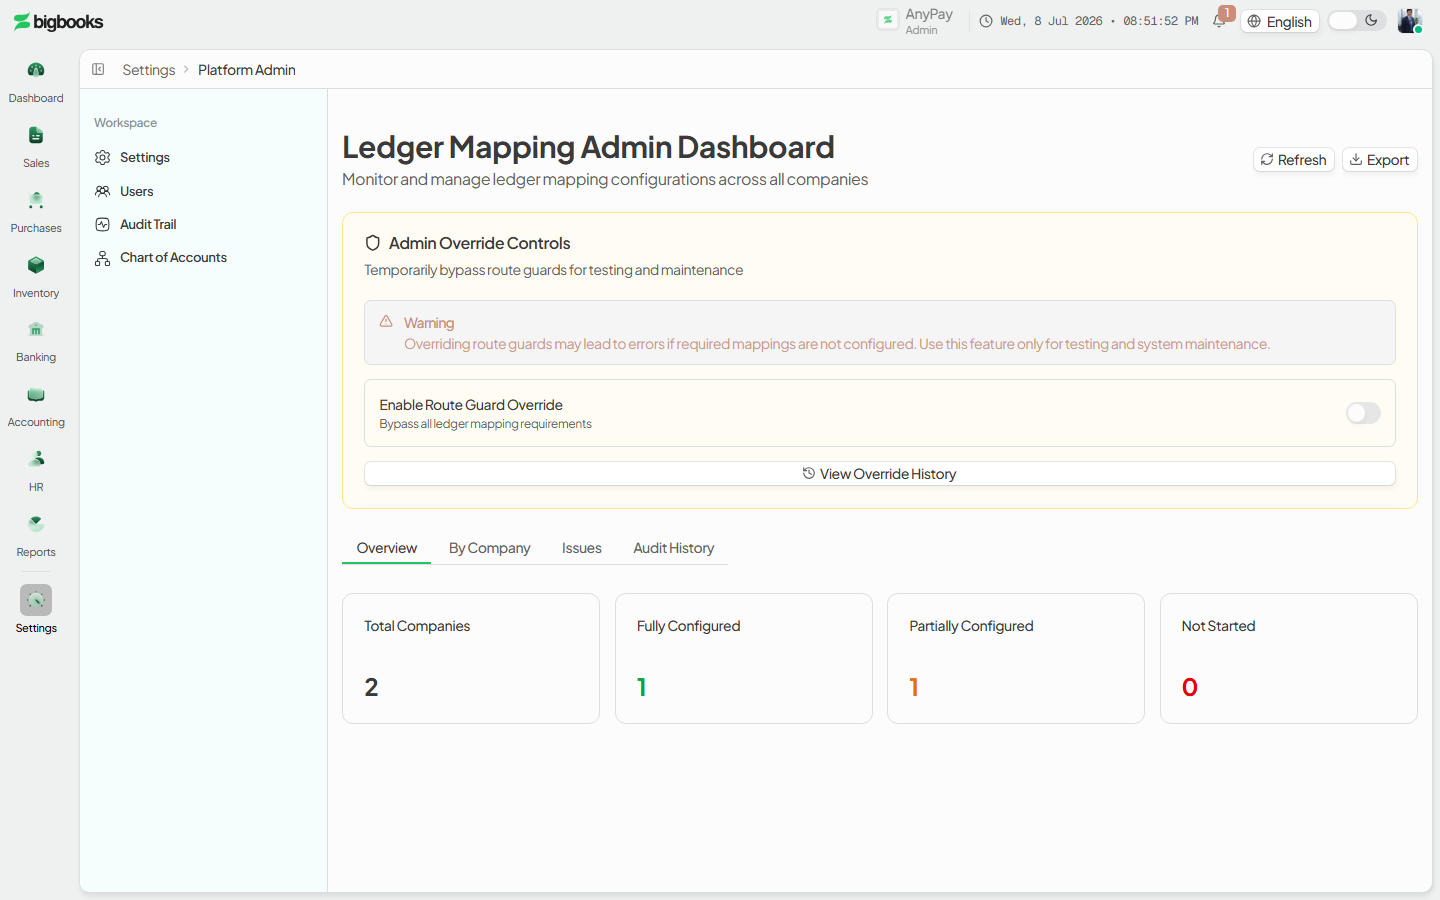Click the Export button
Image resolution: width=1440 pixels, height=900 pixels.
click(1380, 160)
